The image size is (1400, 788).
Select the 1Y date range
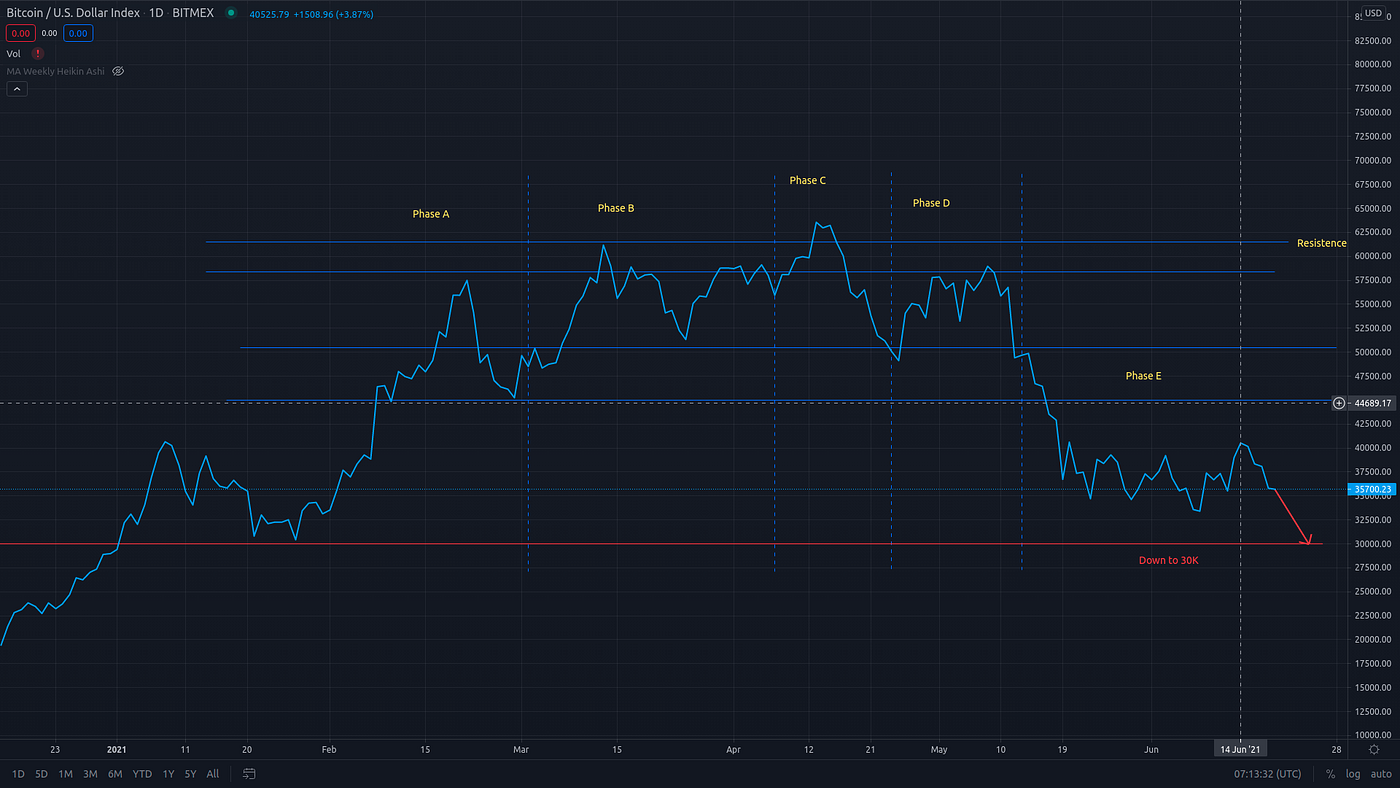[168, 774]
